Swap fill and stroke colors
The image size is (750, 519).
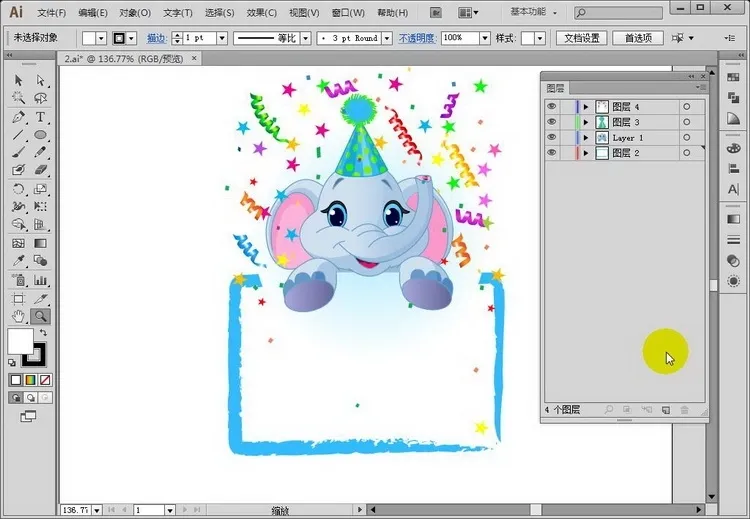(x=43, y=332)
